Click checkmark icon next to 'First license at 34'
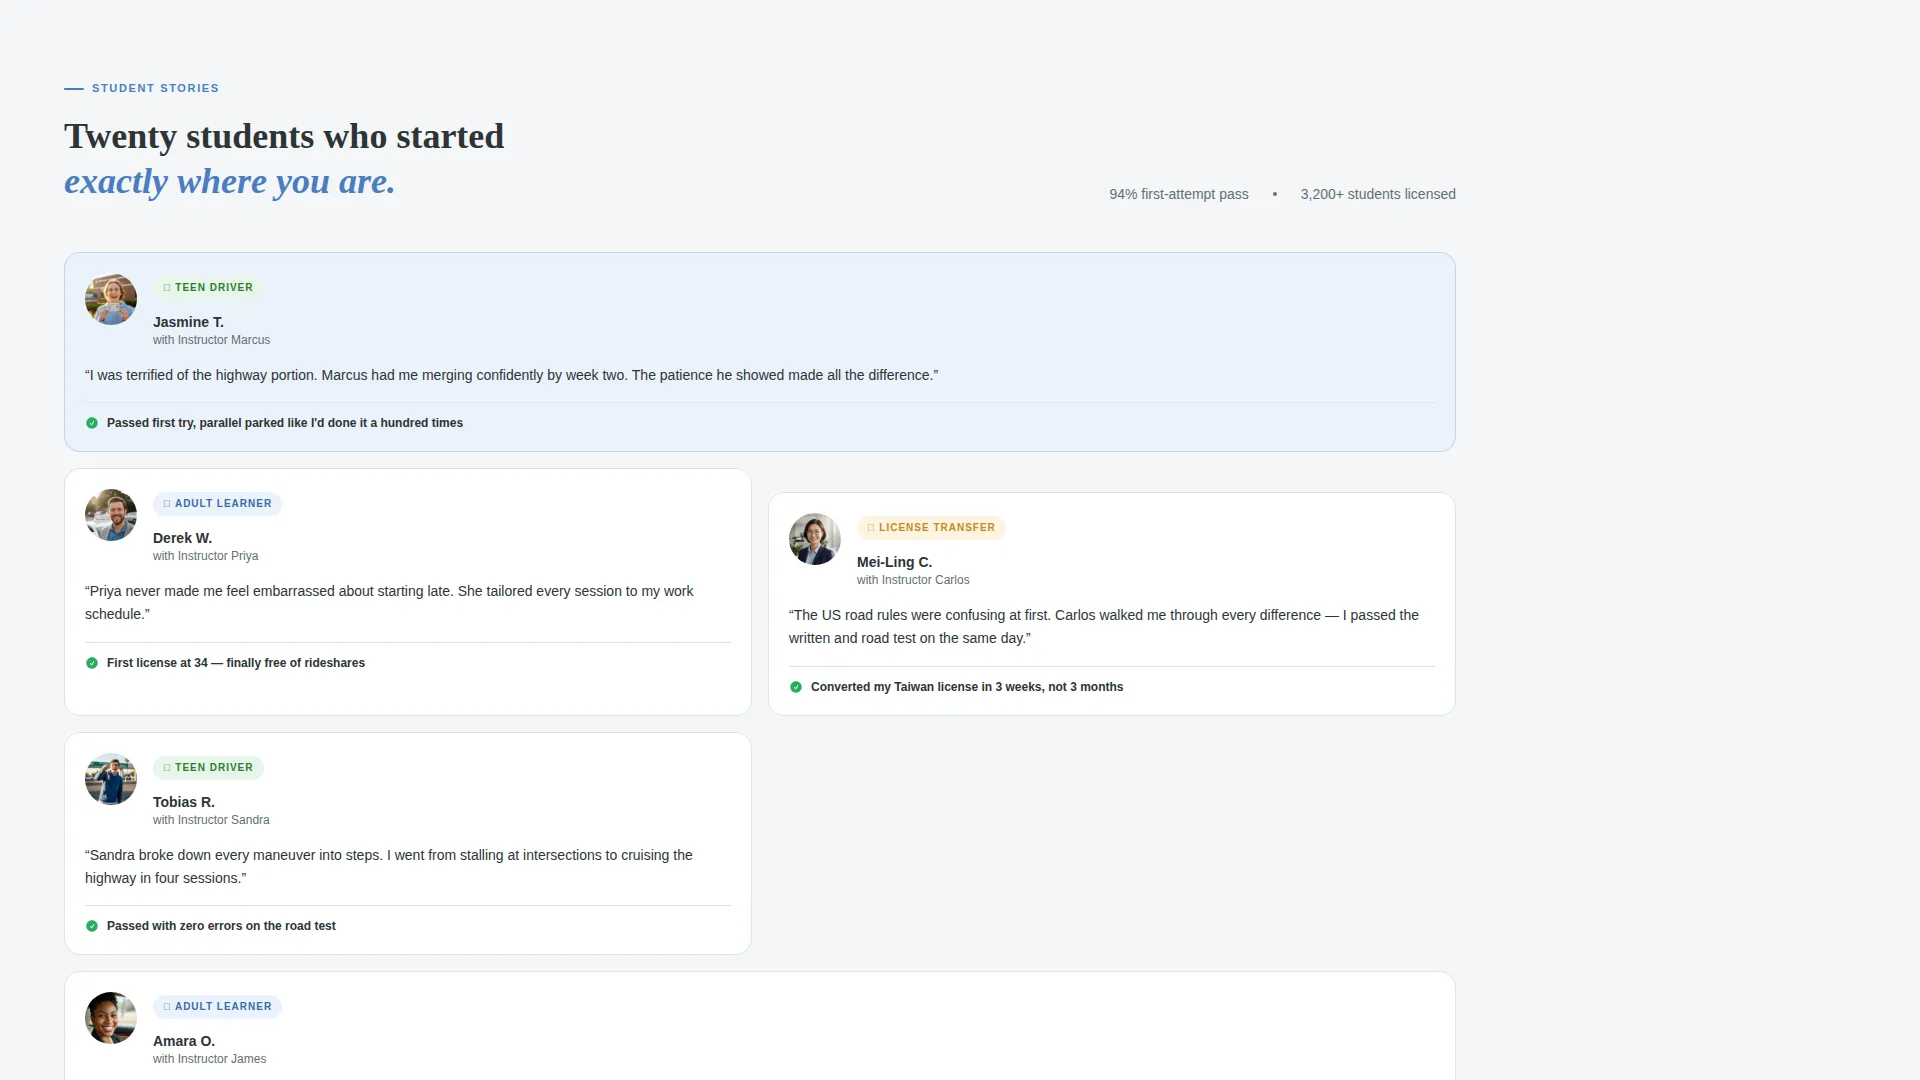Viewport: 1920px width, 1080px height. tap(92, 663)
